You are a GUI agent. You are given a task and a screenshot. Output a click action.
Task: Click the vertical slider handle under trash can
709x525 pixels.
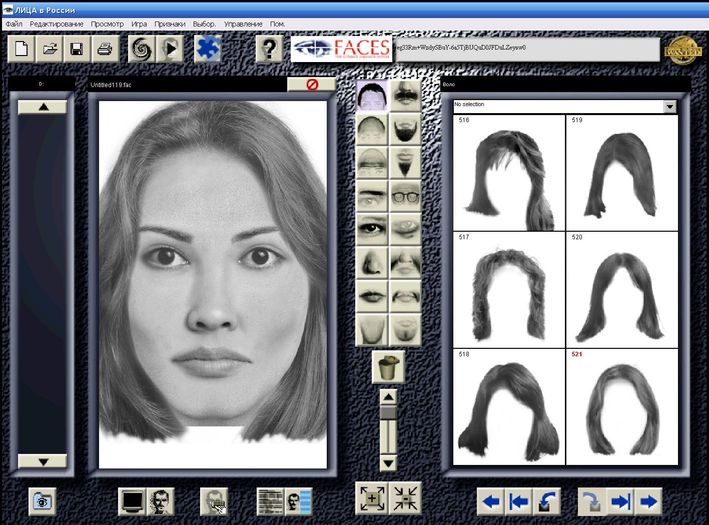388,412
